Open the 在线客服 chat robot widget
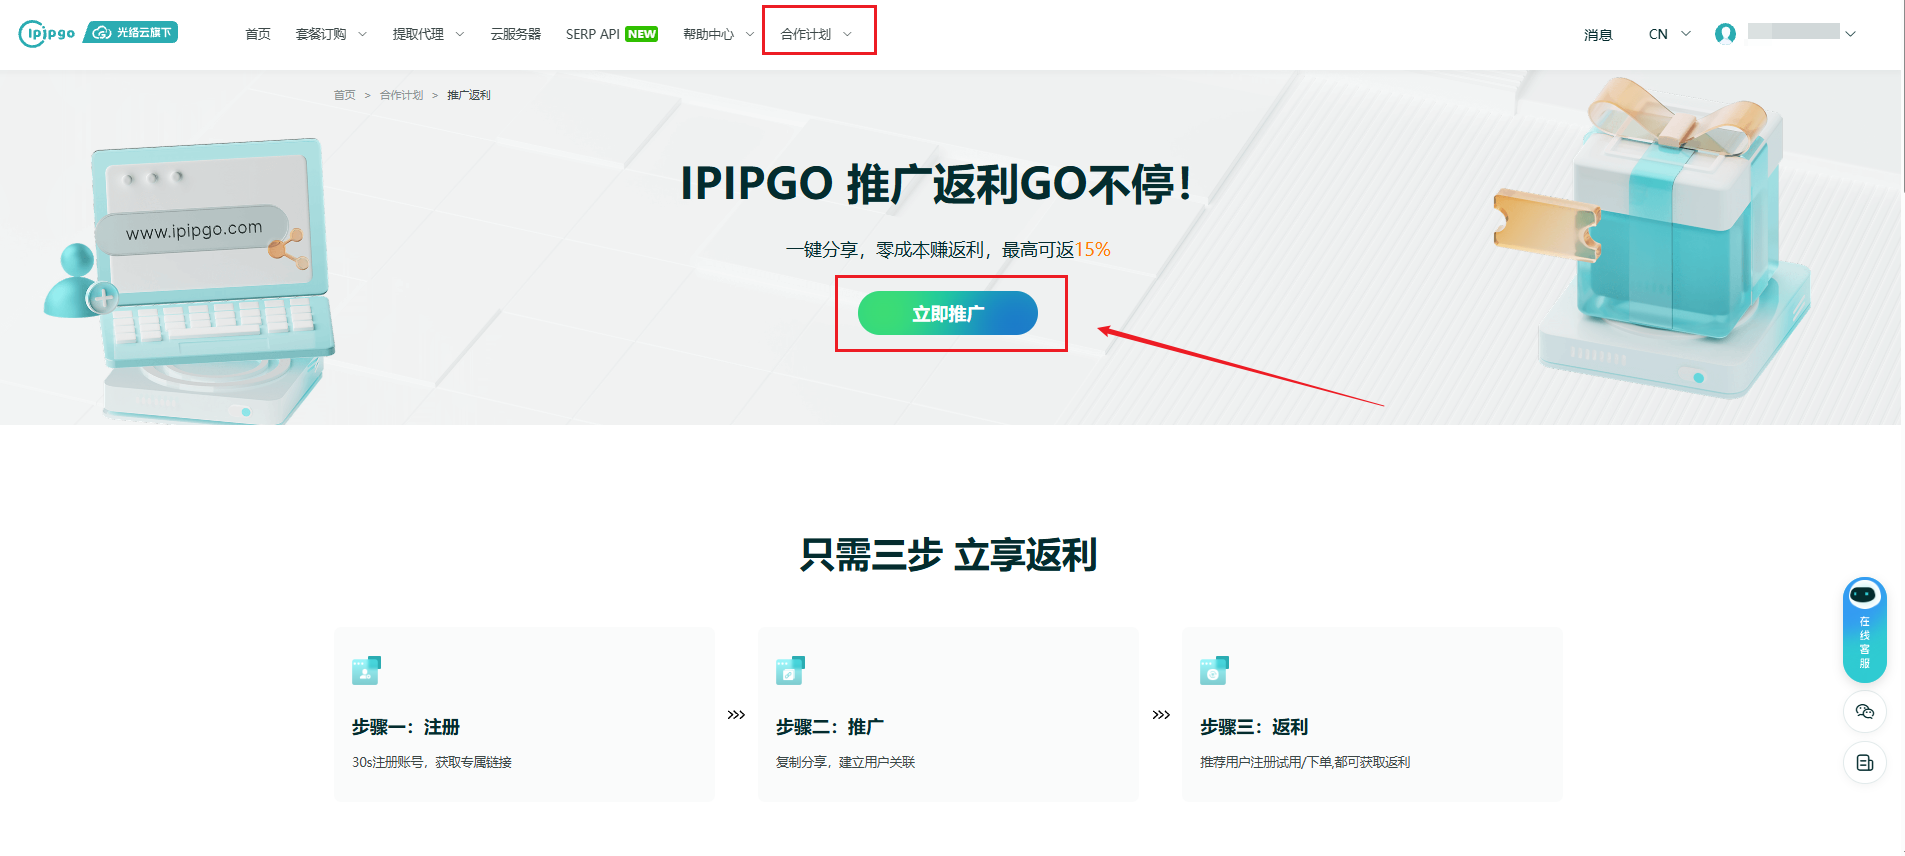The image size is (1905, 856). (1864, 630)
